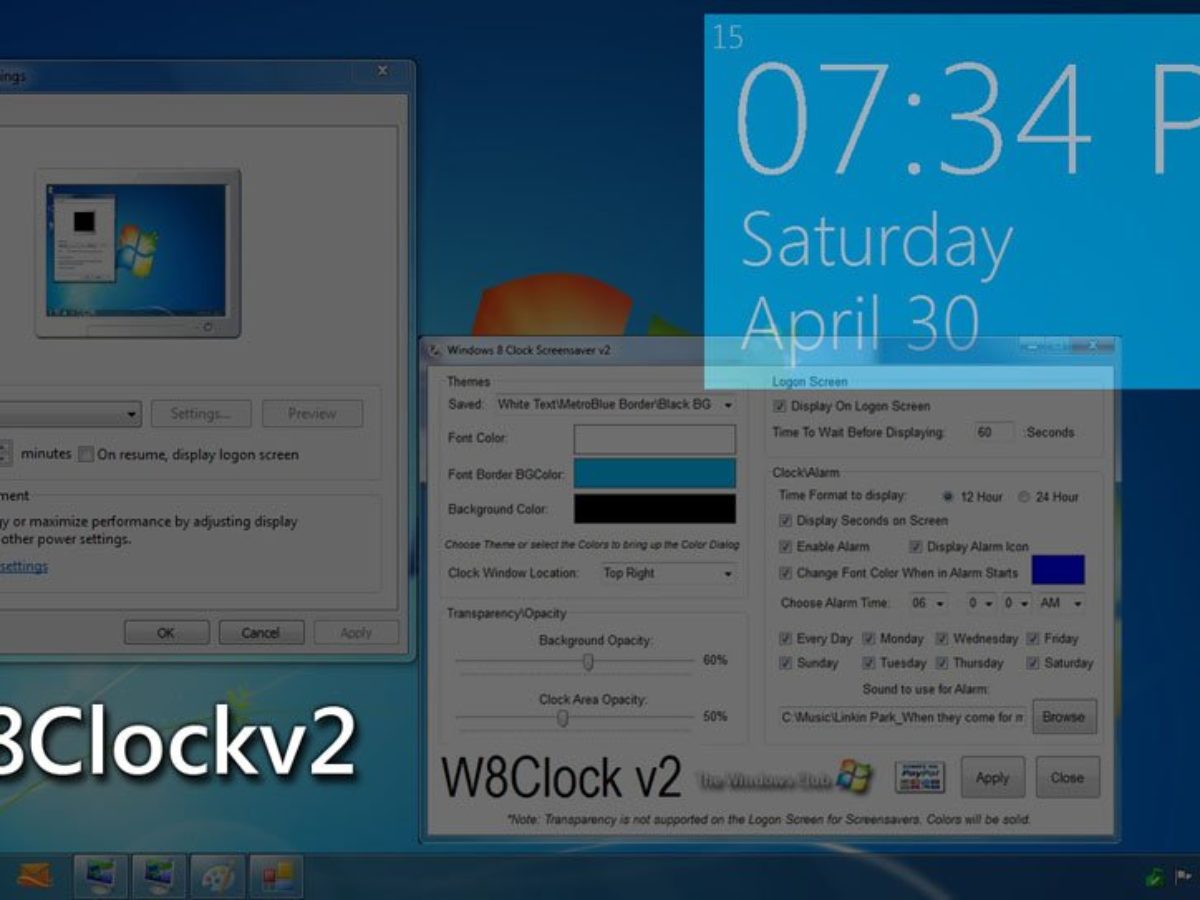The image size is (1200, 900).
Task: Uncheck the Every Day checkbox
Action: point(786,638)
